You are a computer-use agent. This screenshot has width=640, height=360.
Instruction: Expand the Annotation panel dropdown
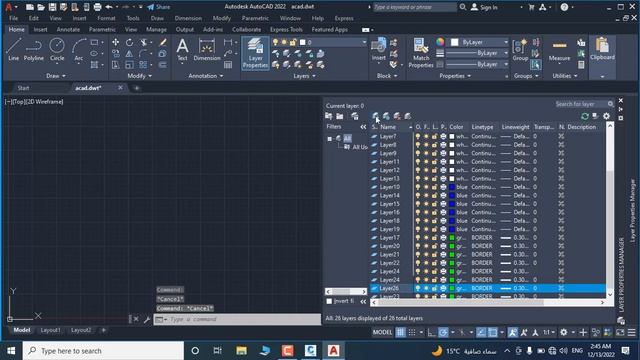206,76
